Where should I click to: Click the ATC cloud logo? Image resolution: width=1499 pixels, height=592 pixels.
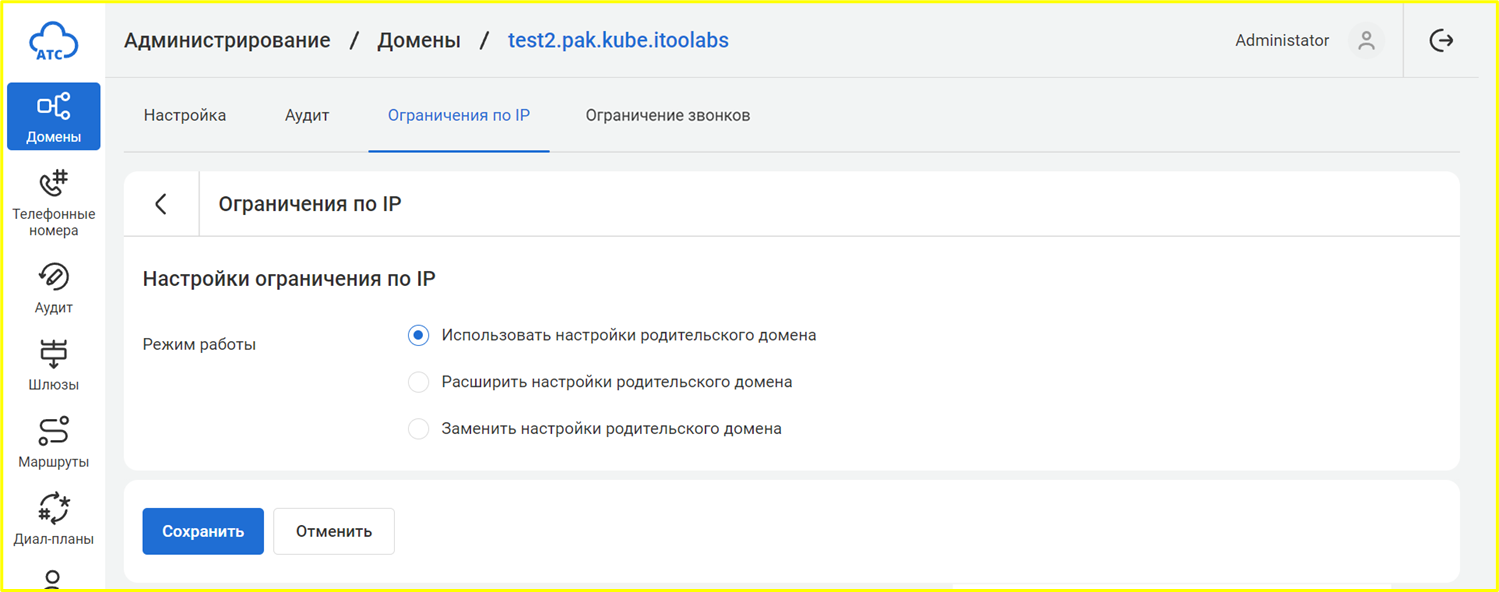[x=53, y=41]
